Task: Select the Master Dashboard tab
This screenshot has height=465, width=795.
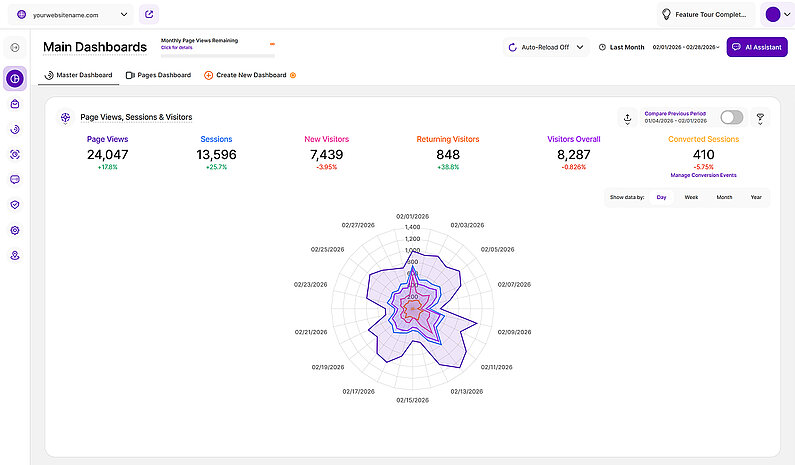Action: coord(78,75)
